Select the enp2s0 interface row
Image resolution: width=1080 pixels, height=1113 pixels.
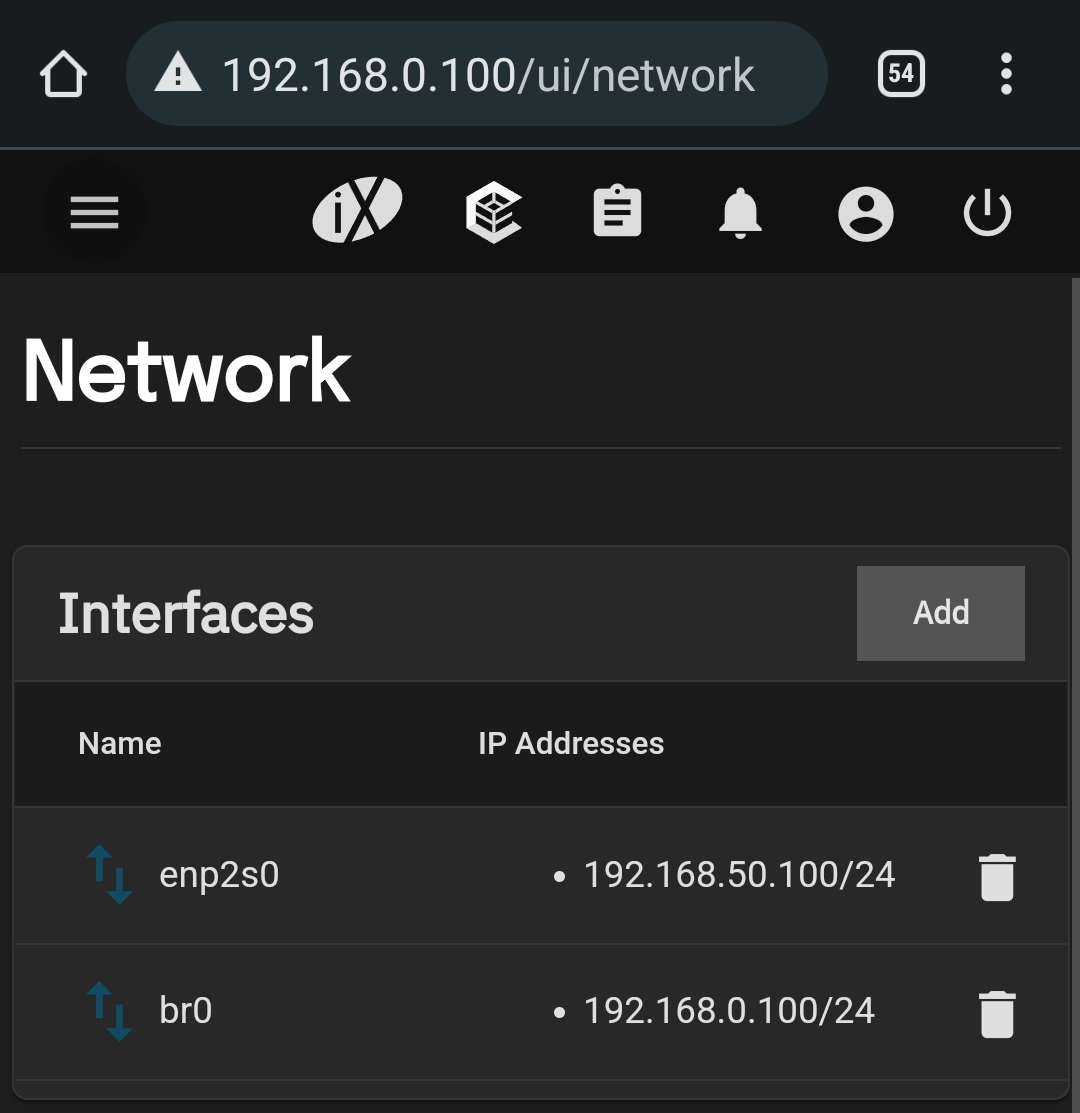[x=541, y=875]
